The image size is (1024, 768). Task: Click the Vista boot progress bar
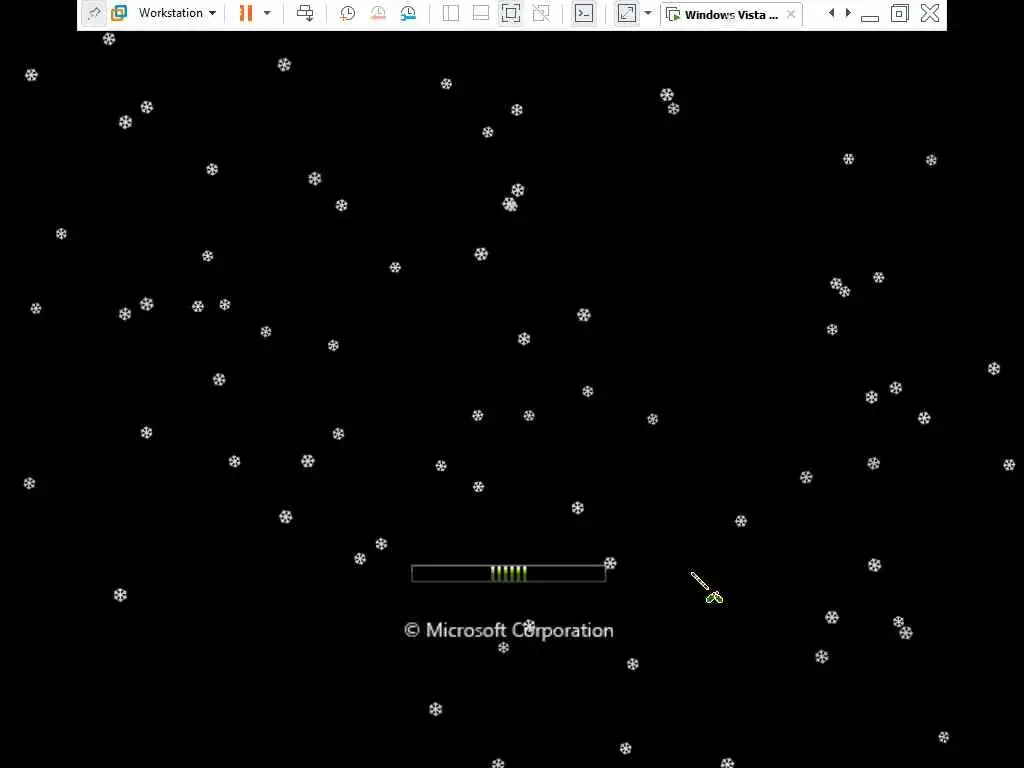(x=508, y=573)
